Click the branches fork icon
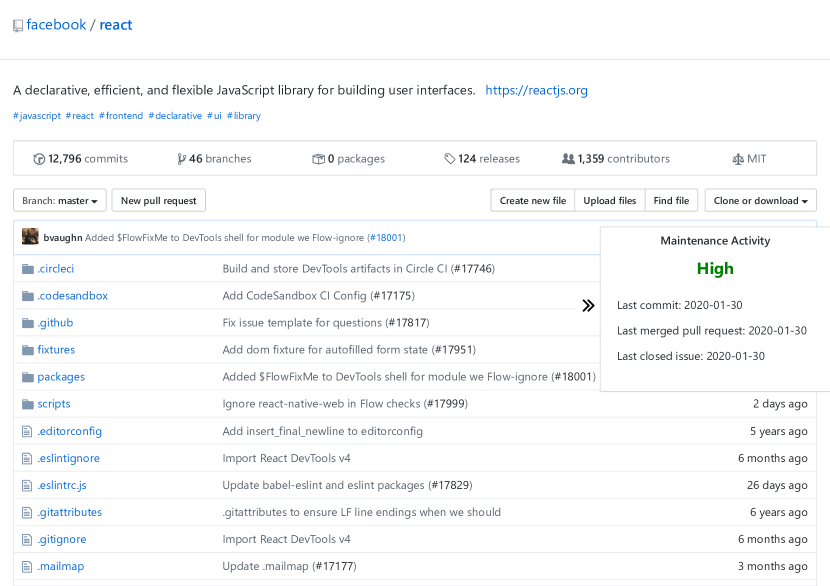 182,159
